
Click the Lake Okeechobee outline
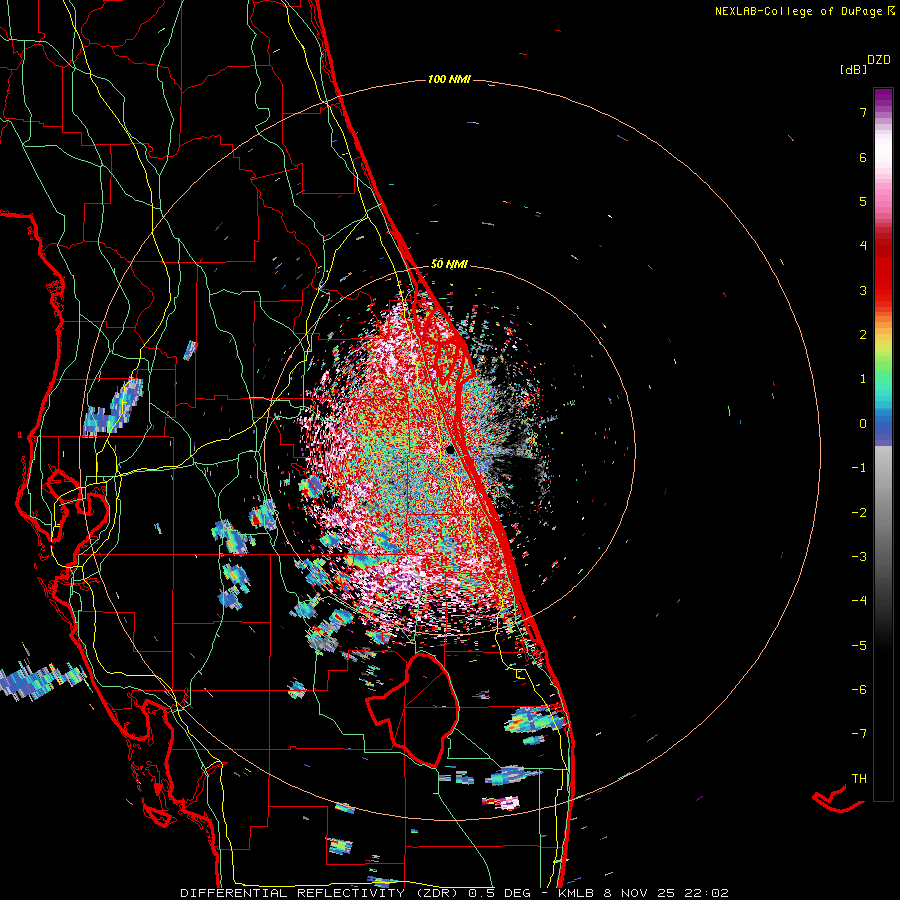[x=413, y=709]
